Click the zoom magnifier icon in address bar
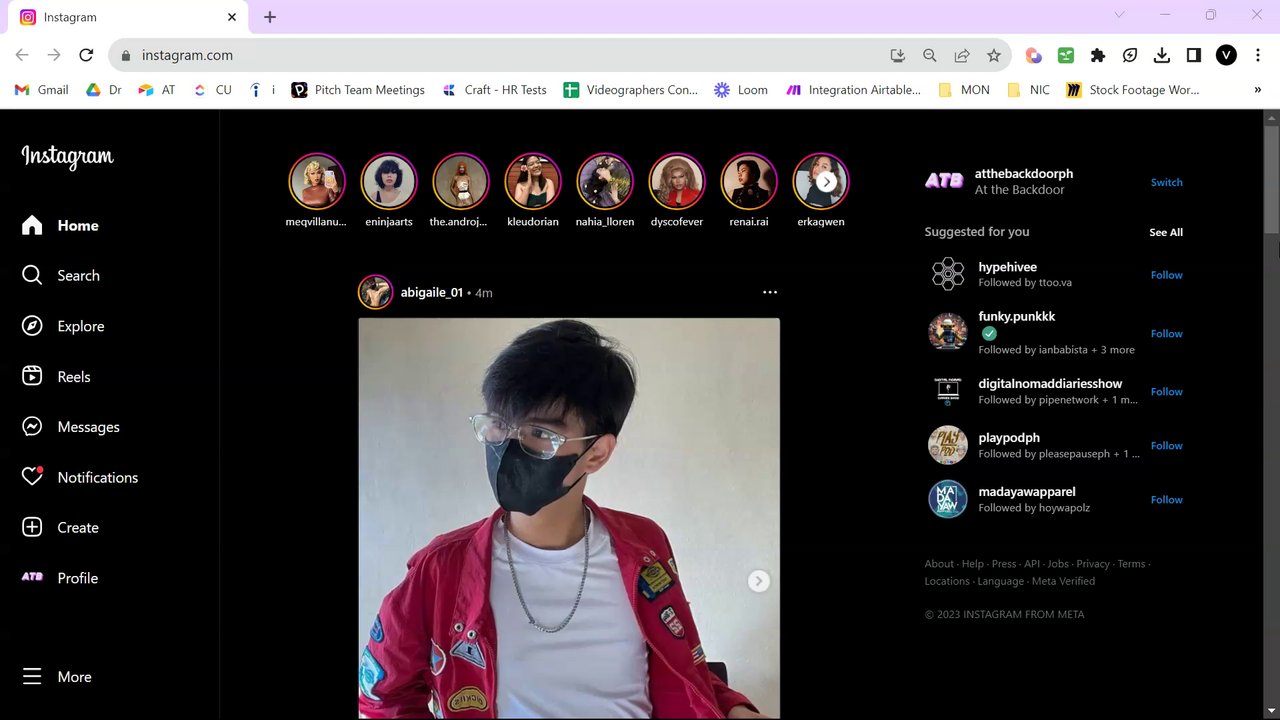Screen dimensions: 1280x720 pos(929,56)
